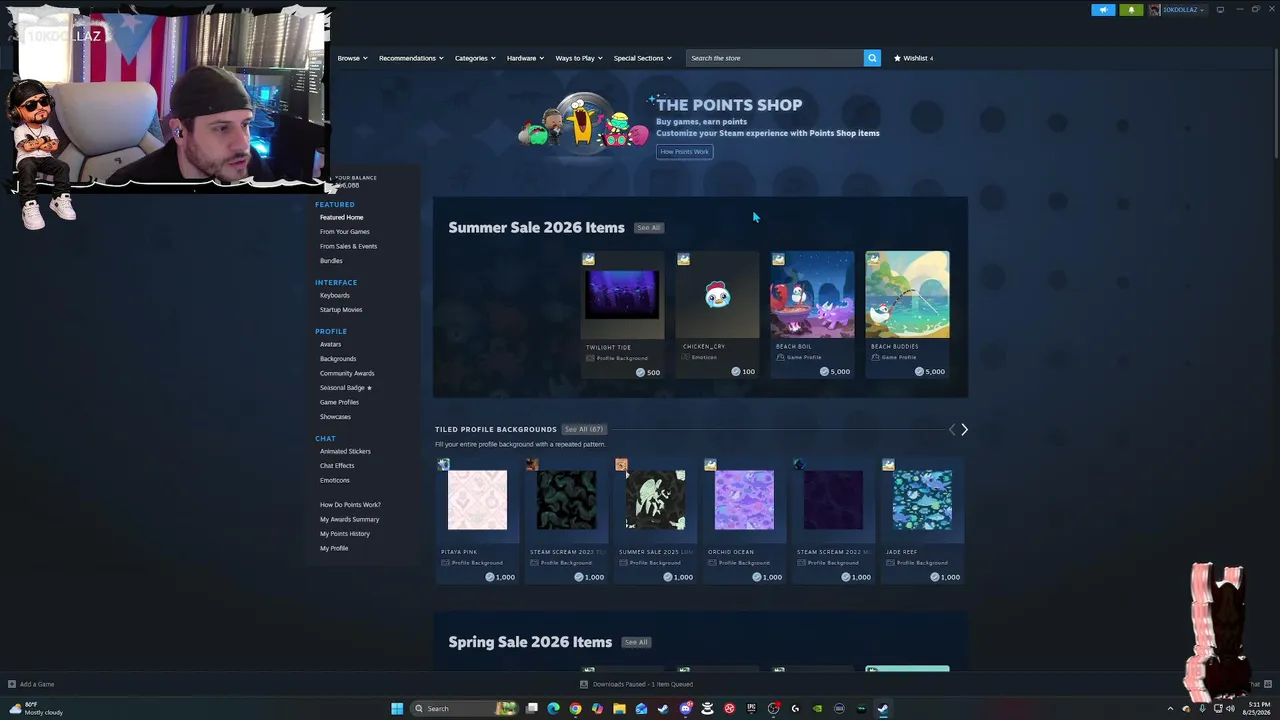
Task: Click Add a Game at bottom left
Action: click(31, 685)
